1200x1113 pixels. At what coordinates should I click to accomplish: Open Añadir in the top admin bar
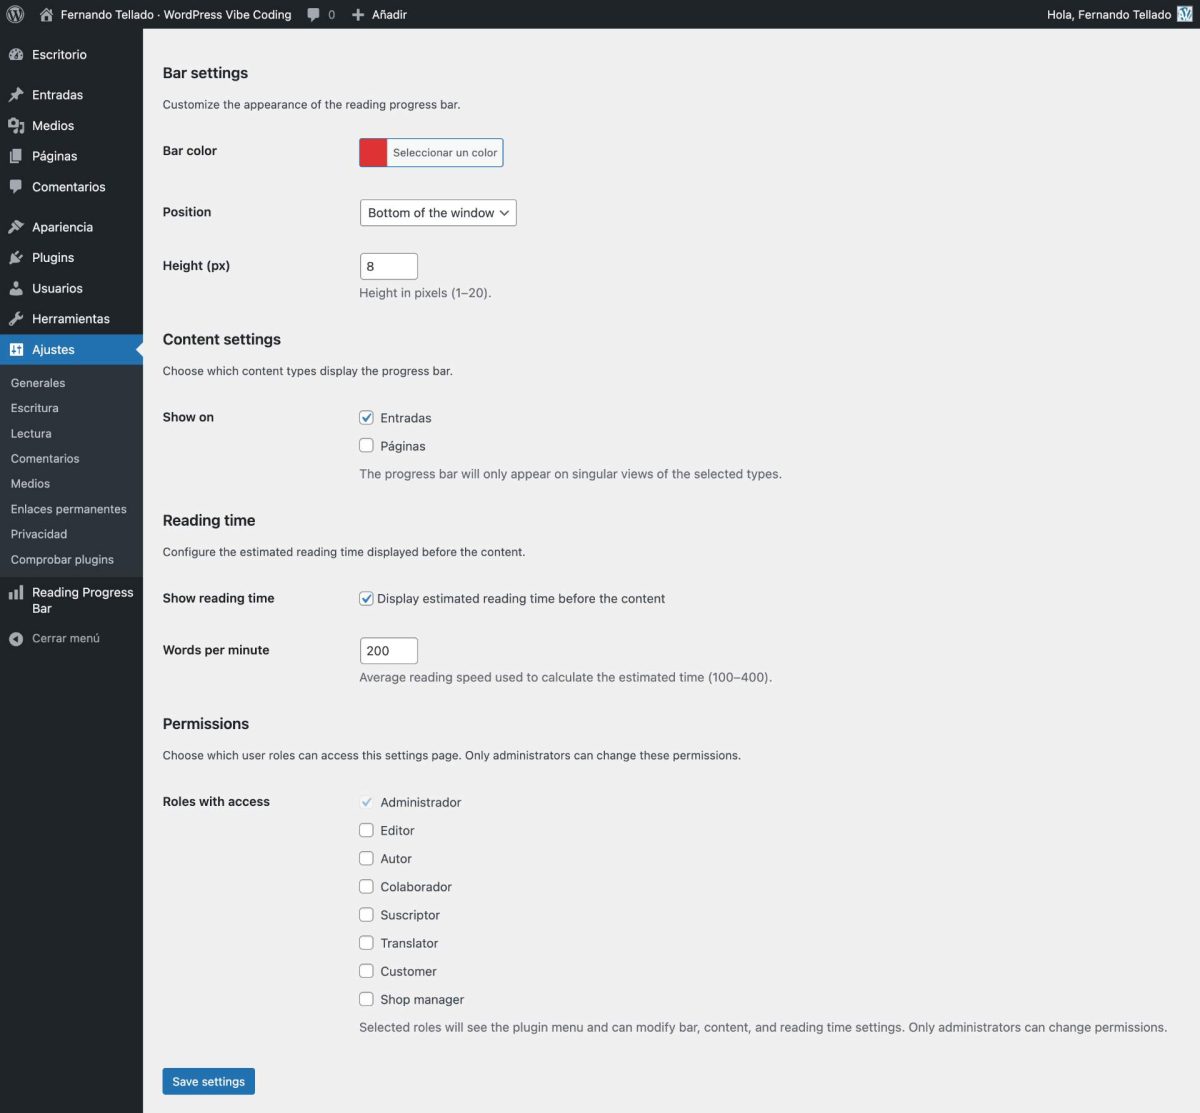pyautogui.click(x=379, y=14)
